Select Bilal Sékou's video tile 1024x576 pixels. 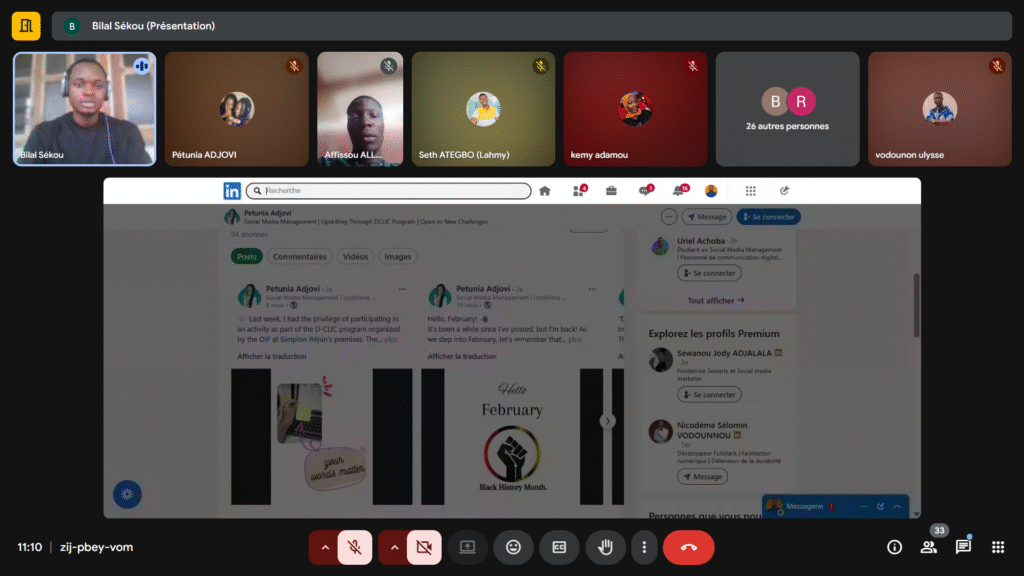point(84,109)
